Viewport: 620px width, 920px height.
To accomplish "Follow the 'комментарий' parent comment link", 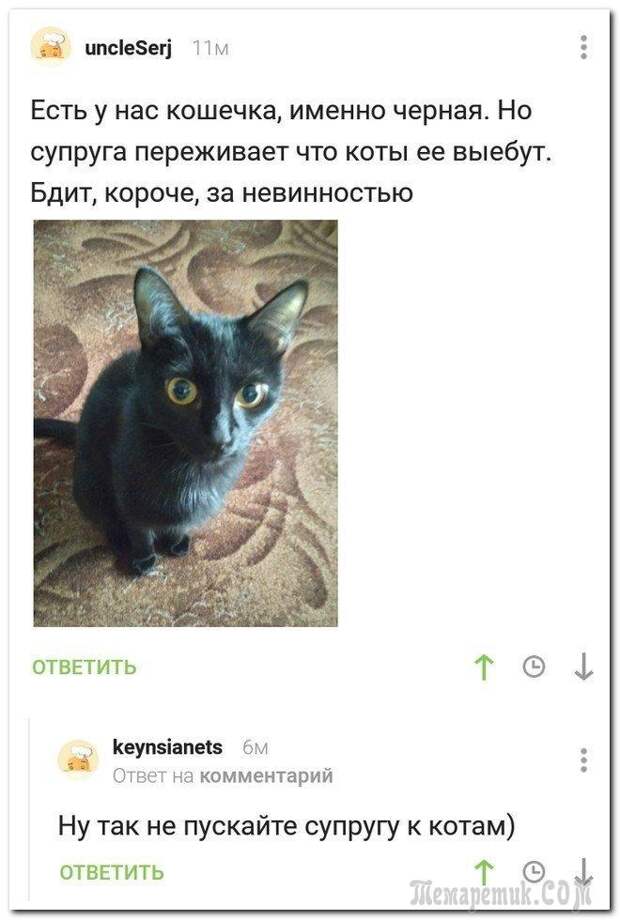I will pyautogui.click(x=266, y=776).
